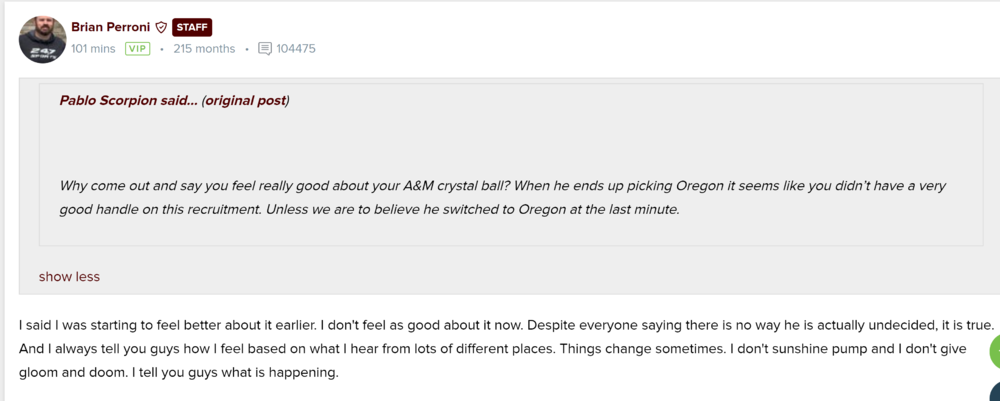Open Pablo Scorpion said quote link

pyautogui.click(x=128, y=101)
